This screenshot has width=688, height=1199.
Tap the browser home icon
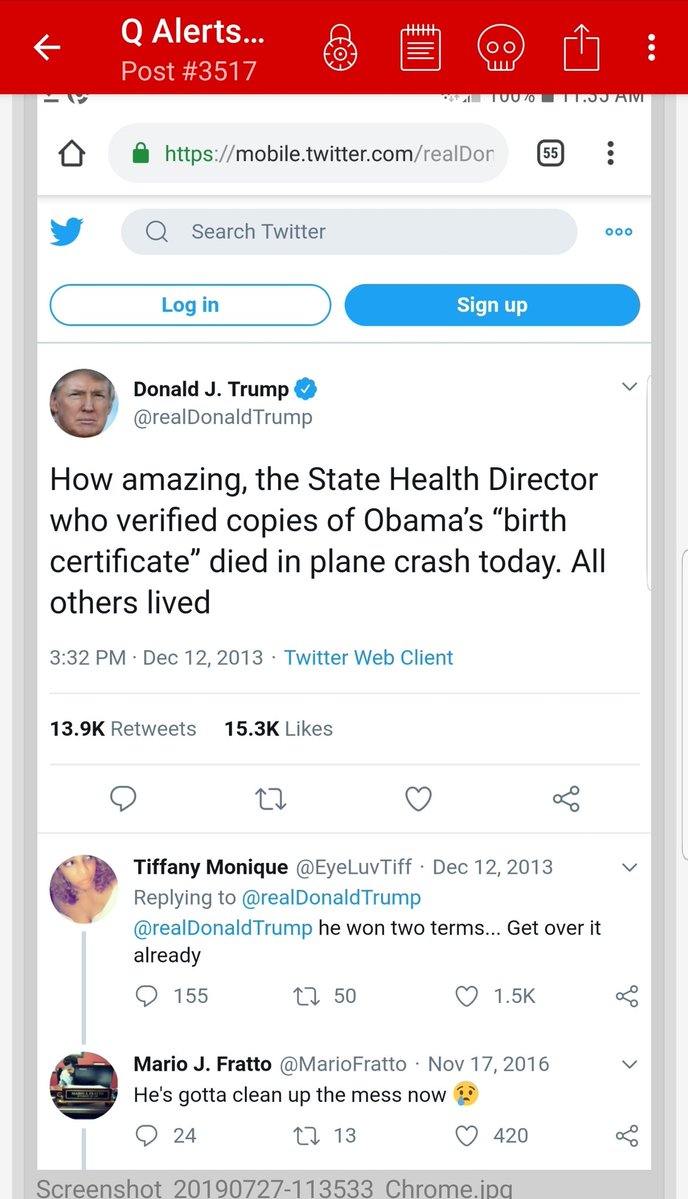coord(72,153)
